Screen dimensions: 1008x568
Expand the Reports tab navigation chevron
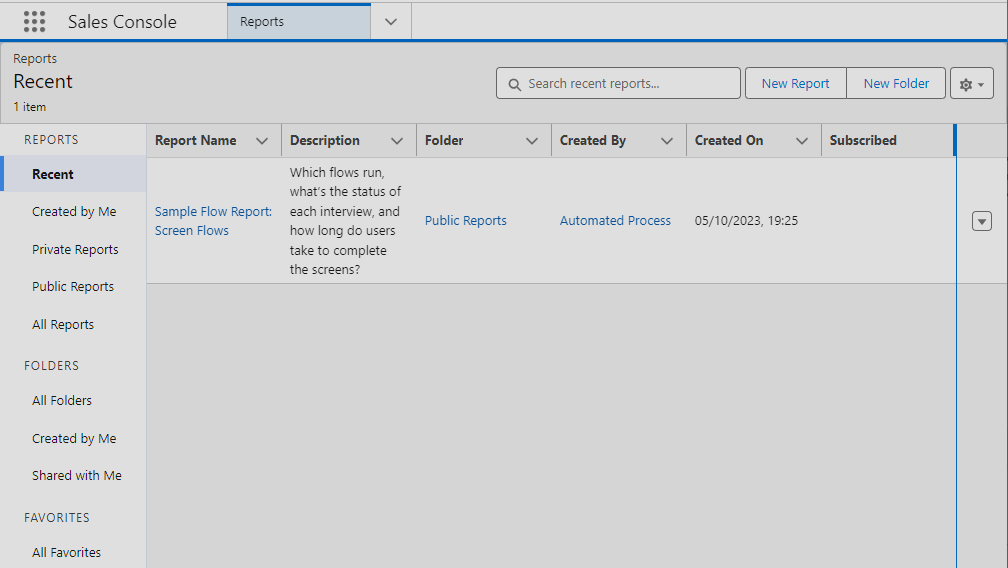[390, 21]
